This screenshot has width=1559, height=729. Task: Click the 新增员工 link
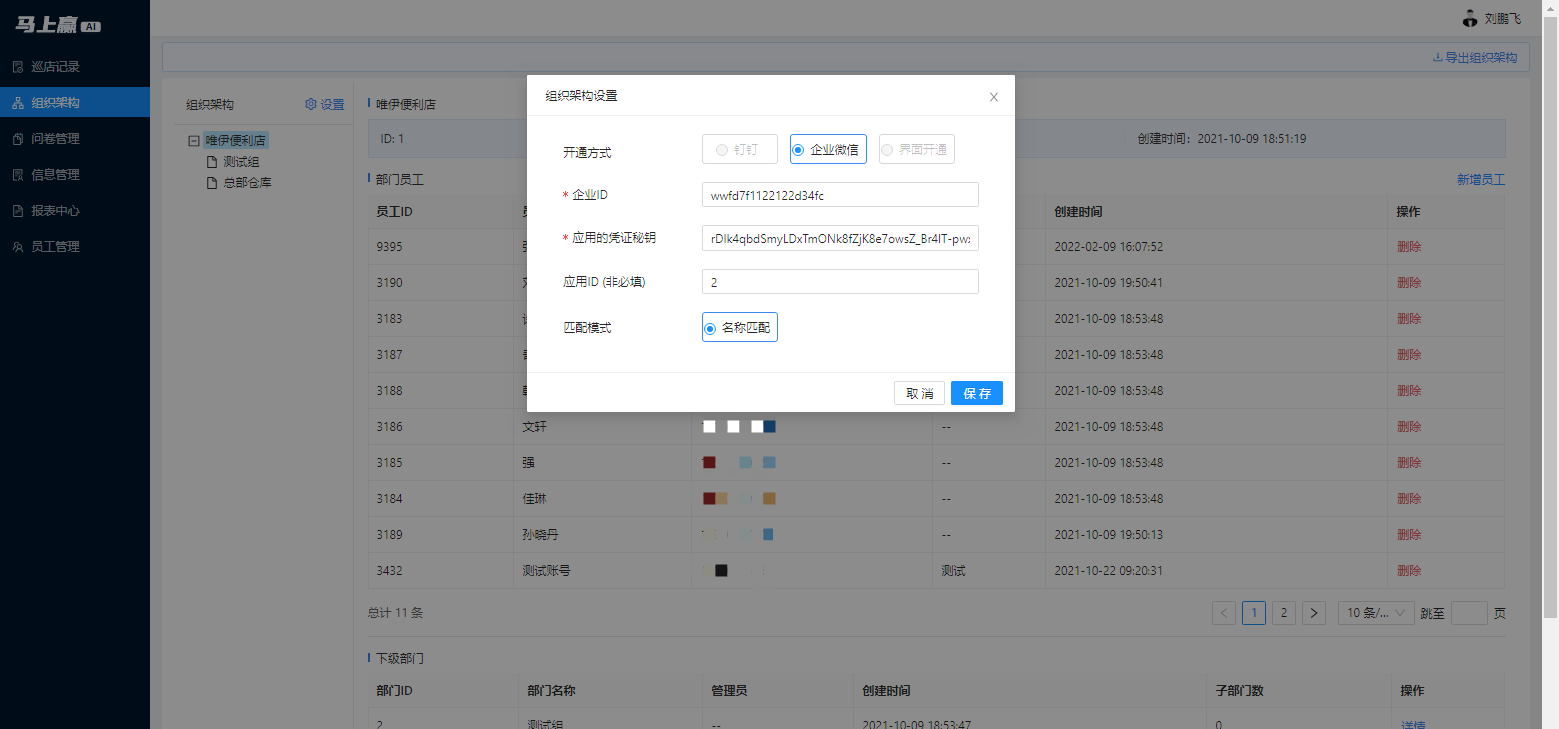(x=1480, y=180)
